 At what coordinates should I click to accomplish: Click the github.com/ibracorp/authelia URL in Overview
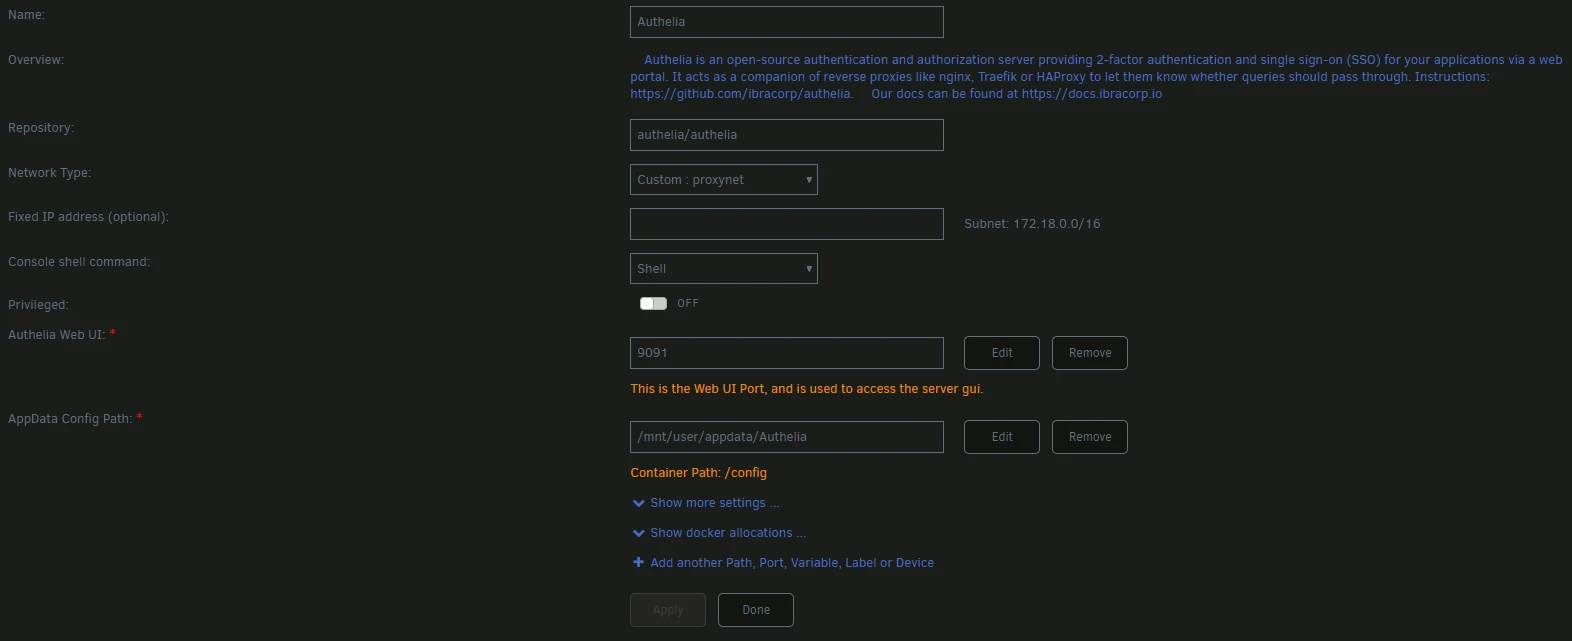pyautogui.click(x=740, y=94)
